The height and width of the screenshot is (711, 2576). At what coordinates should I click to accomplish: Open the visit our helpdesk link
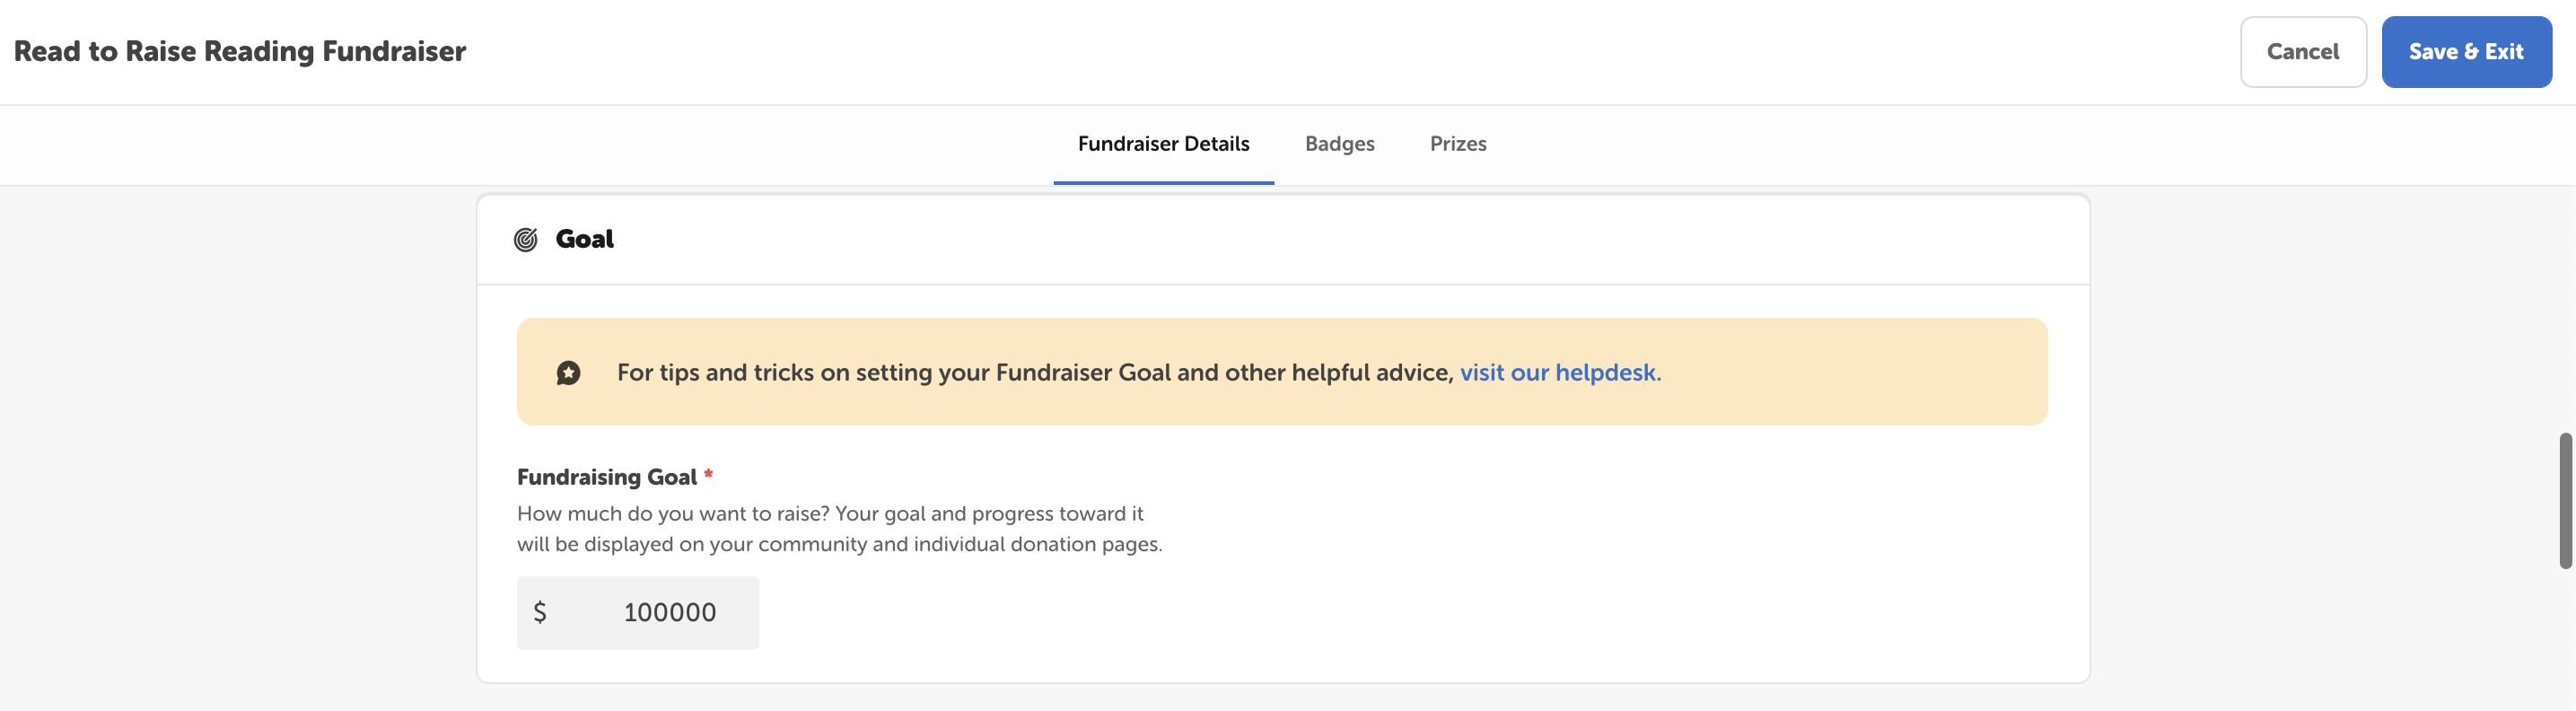tap(1558, 372)
